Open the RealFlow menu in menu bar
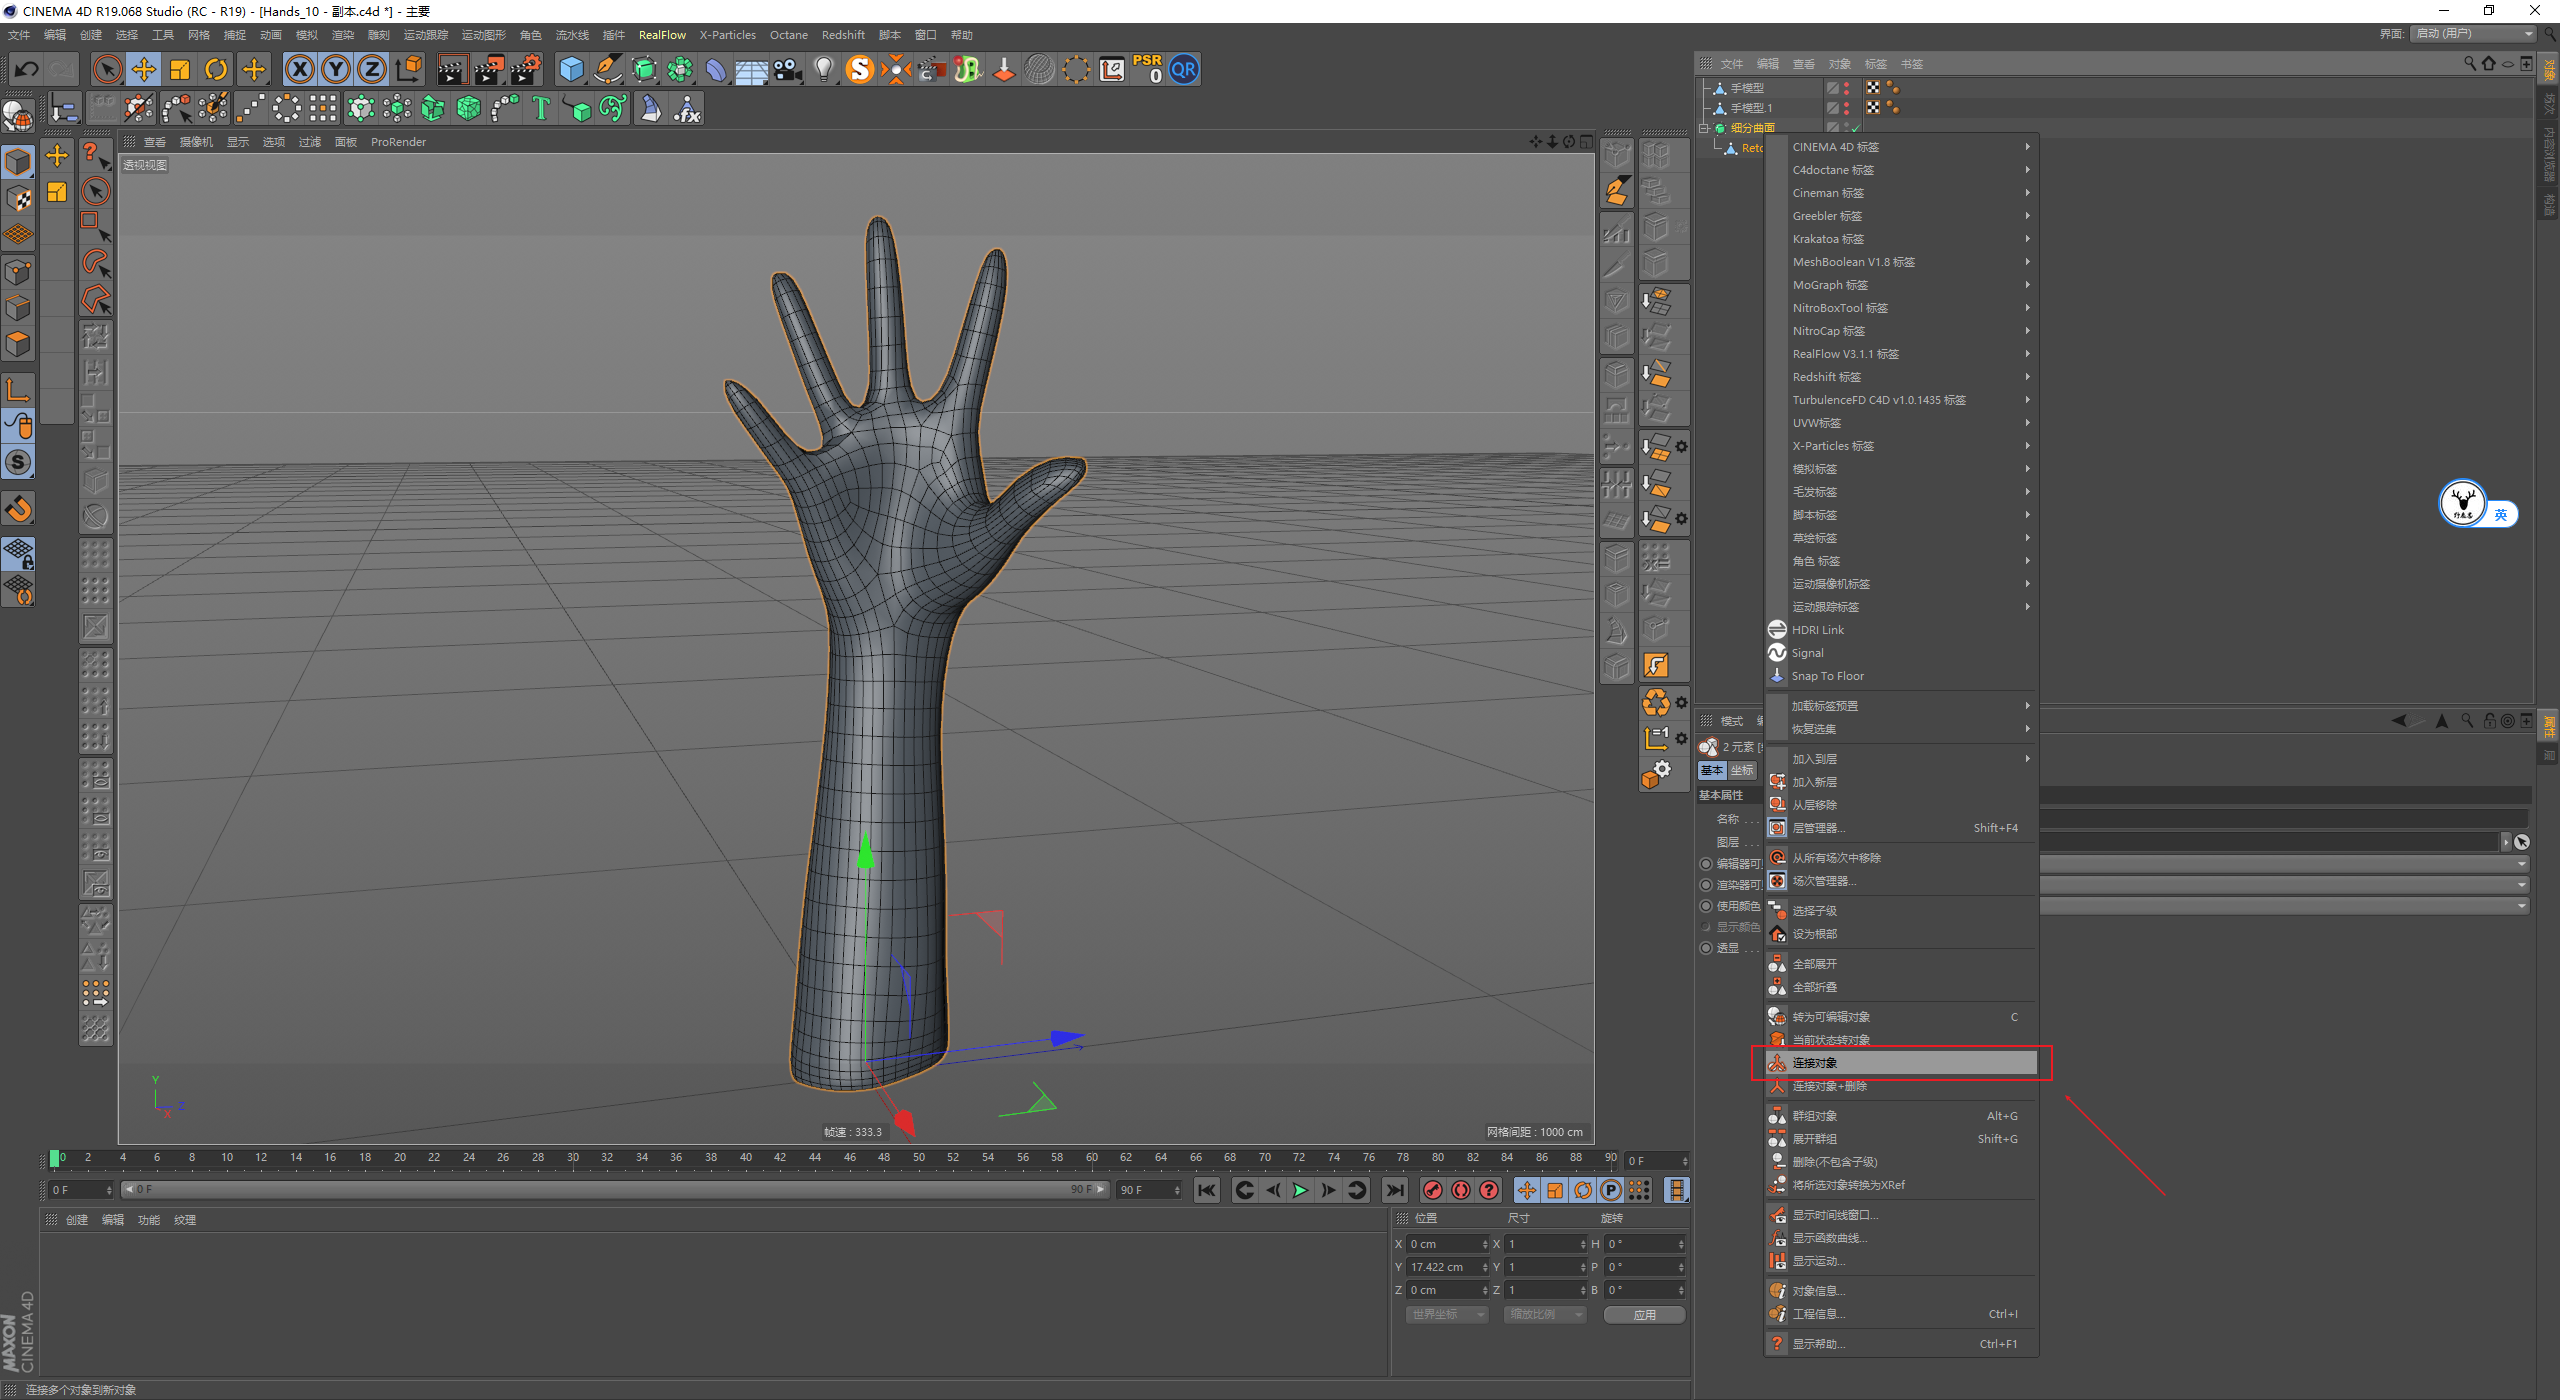This screenshot has height=1400, width=2560. coord(661,35)
